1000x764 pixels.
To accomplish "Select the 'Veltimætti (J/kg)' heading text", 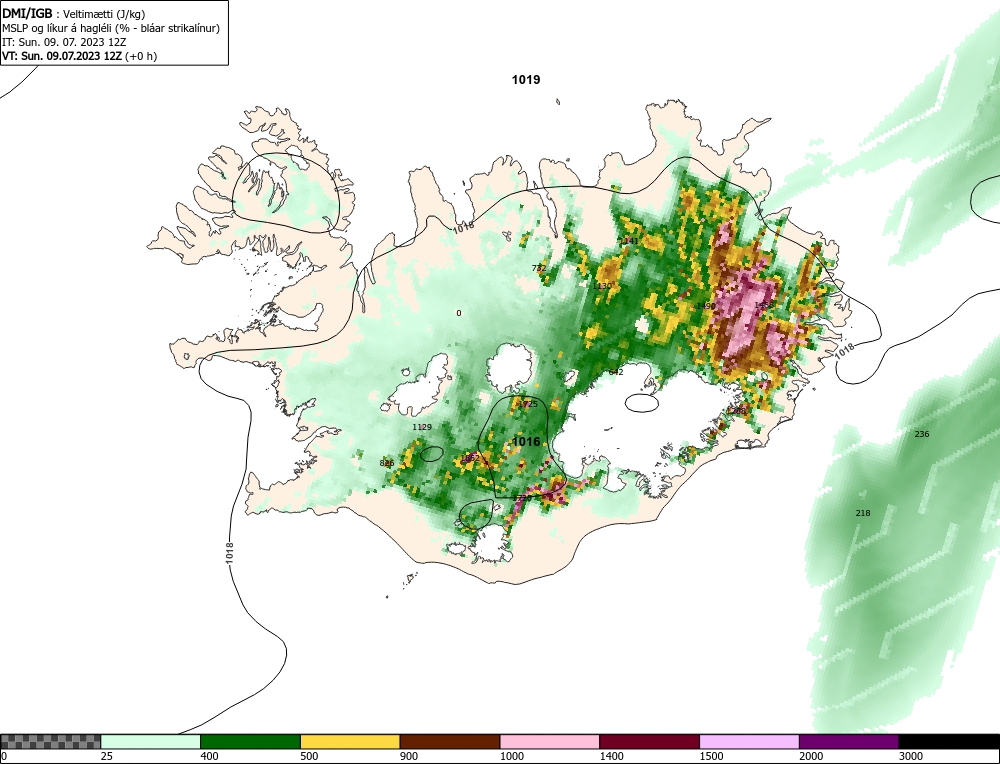I will pos(104,14).
